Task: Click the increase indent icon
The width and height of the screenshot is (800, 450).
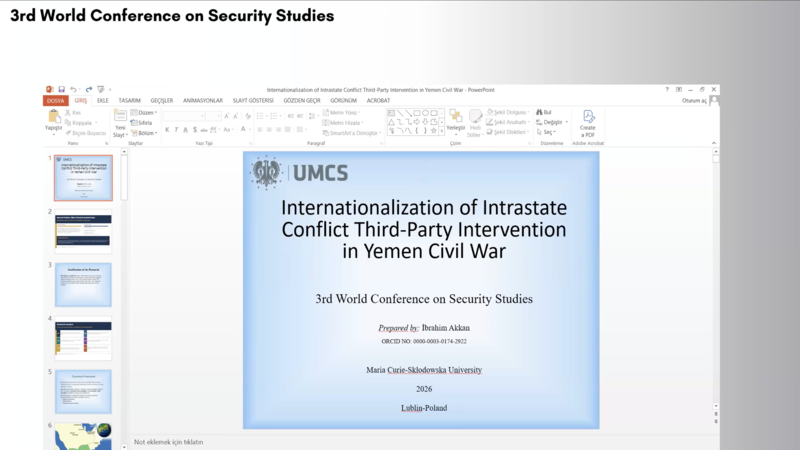Action: 300,116
